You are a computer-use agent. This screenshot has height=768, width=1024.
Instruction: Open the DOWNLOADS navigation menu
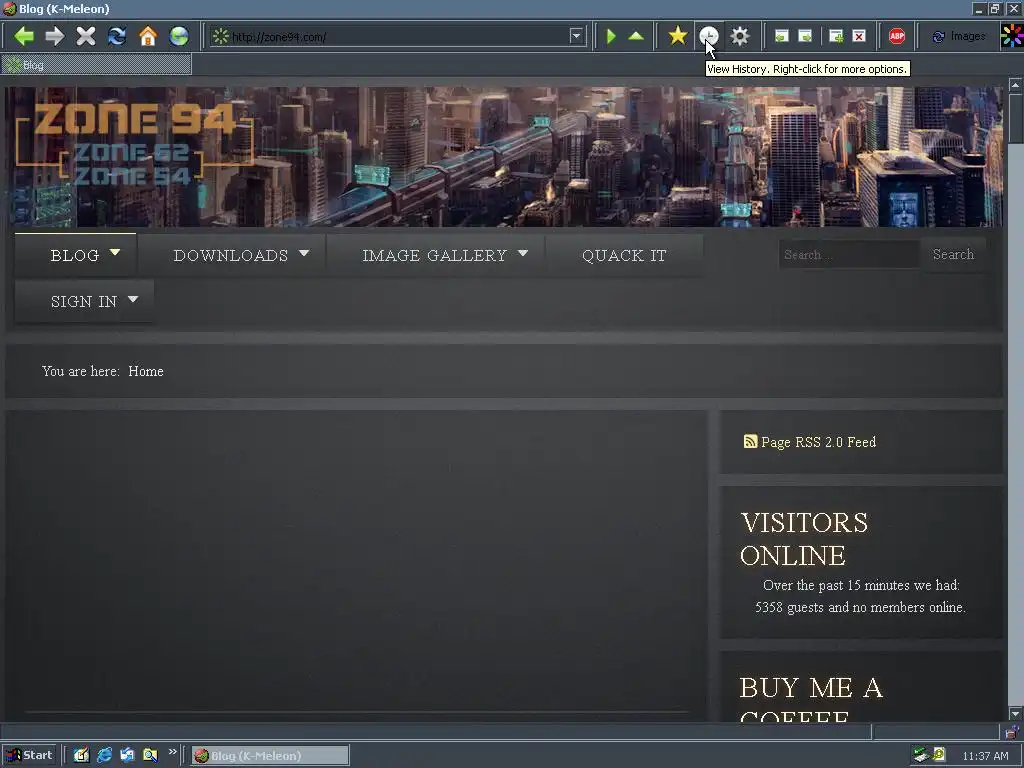point(231,255)
